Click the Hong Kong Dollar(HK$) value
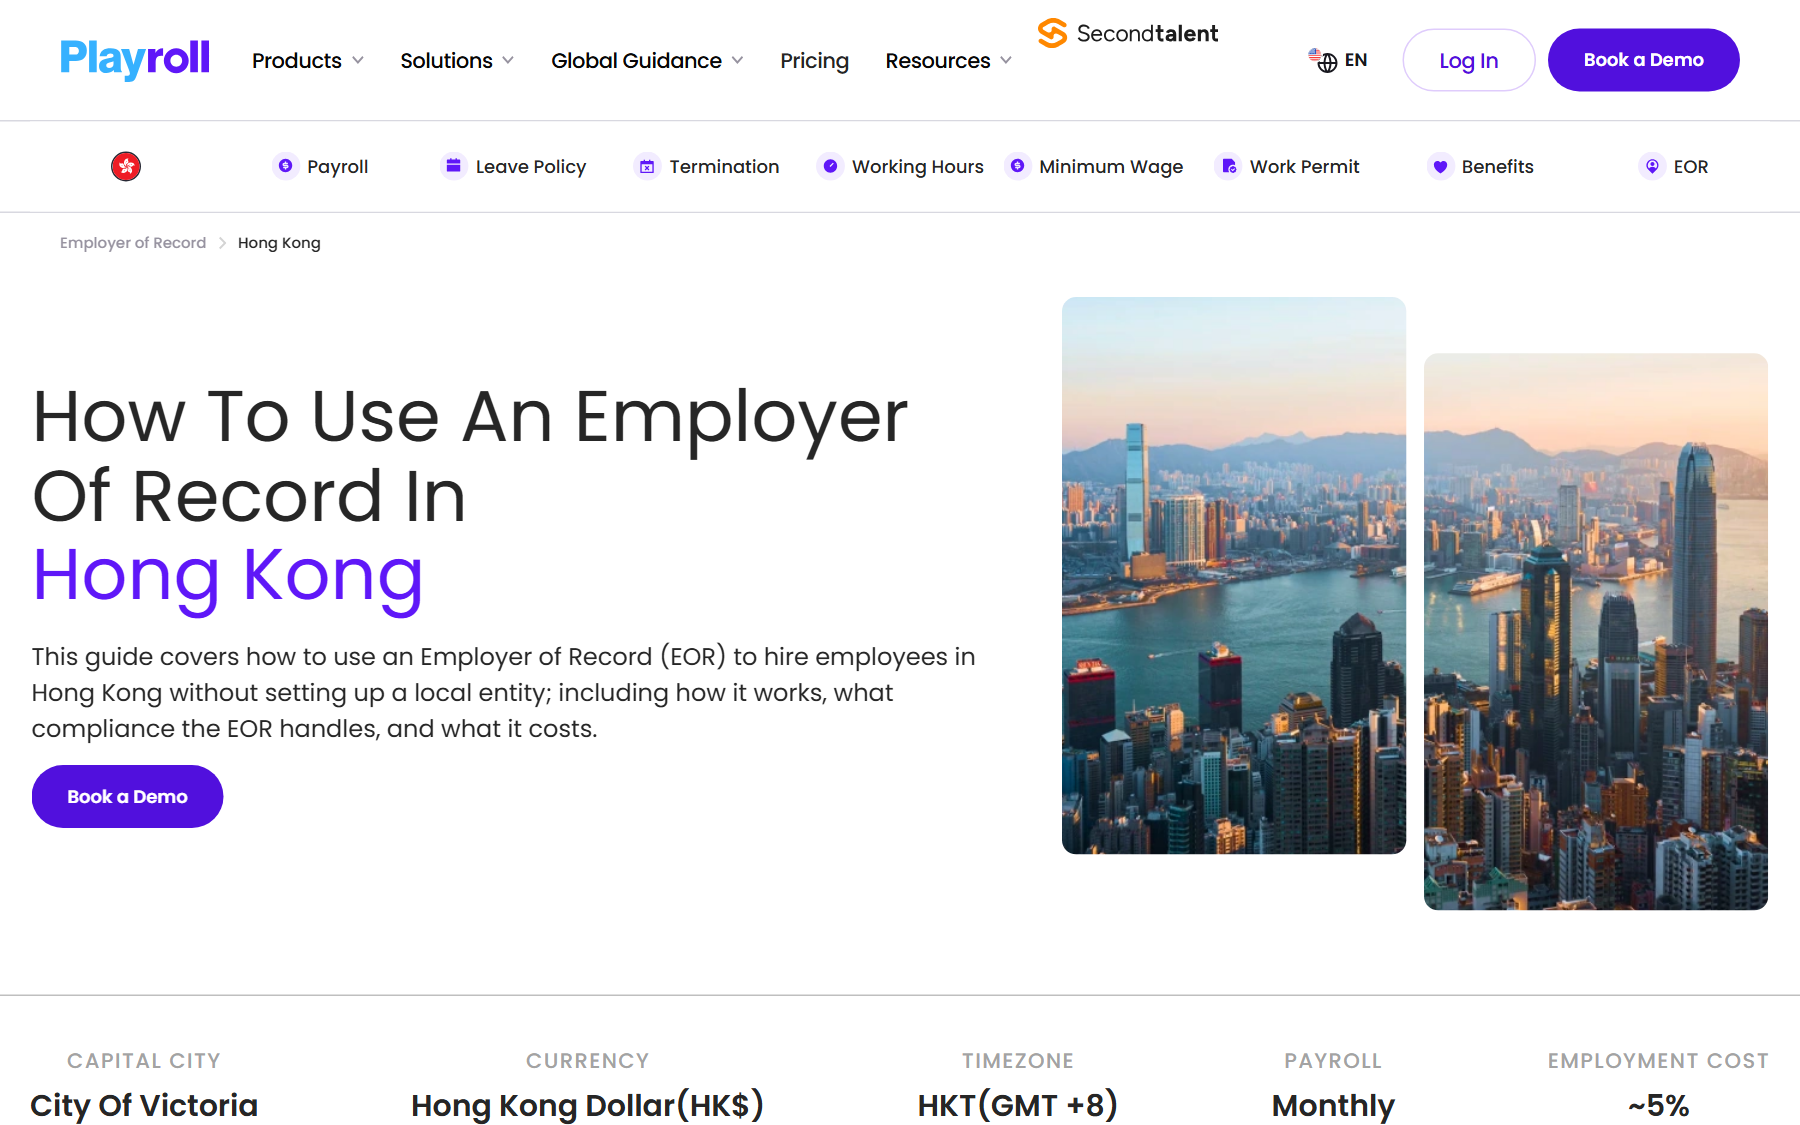The height and width of the screenshot is (1125, 1800). click(x=587, y=1105)
